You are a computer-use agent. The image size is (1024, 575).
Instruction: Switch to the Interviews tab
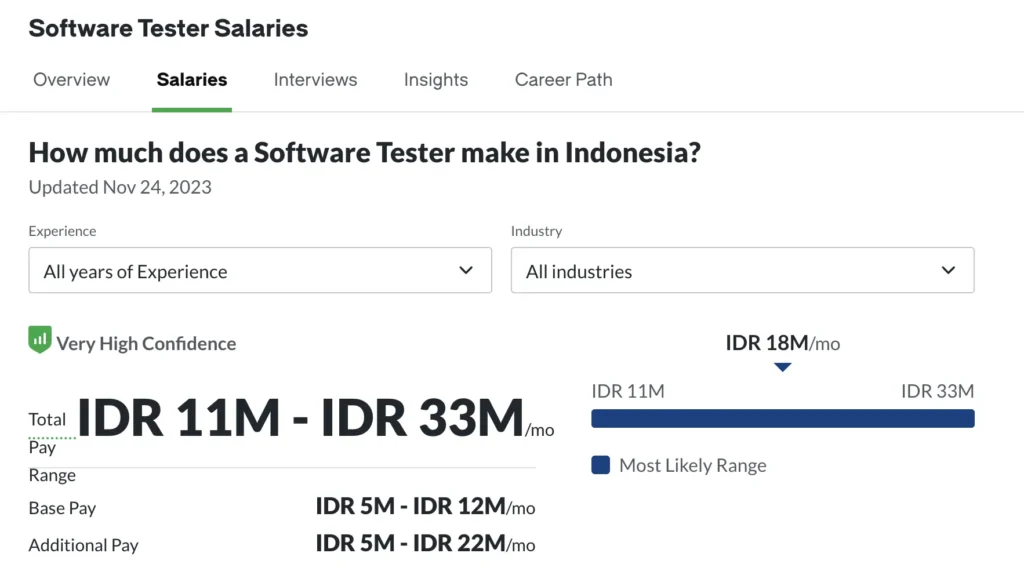click(315, 80)
